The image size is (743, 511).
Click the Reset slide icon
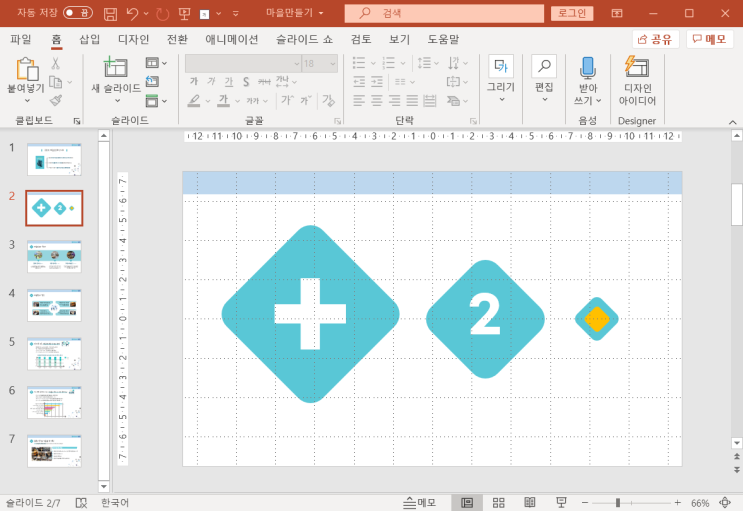point(152,82)
